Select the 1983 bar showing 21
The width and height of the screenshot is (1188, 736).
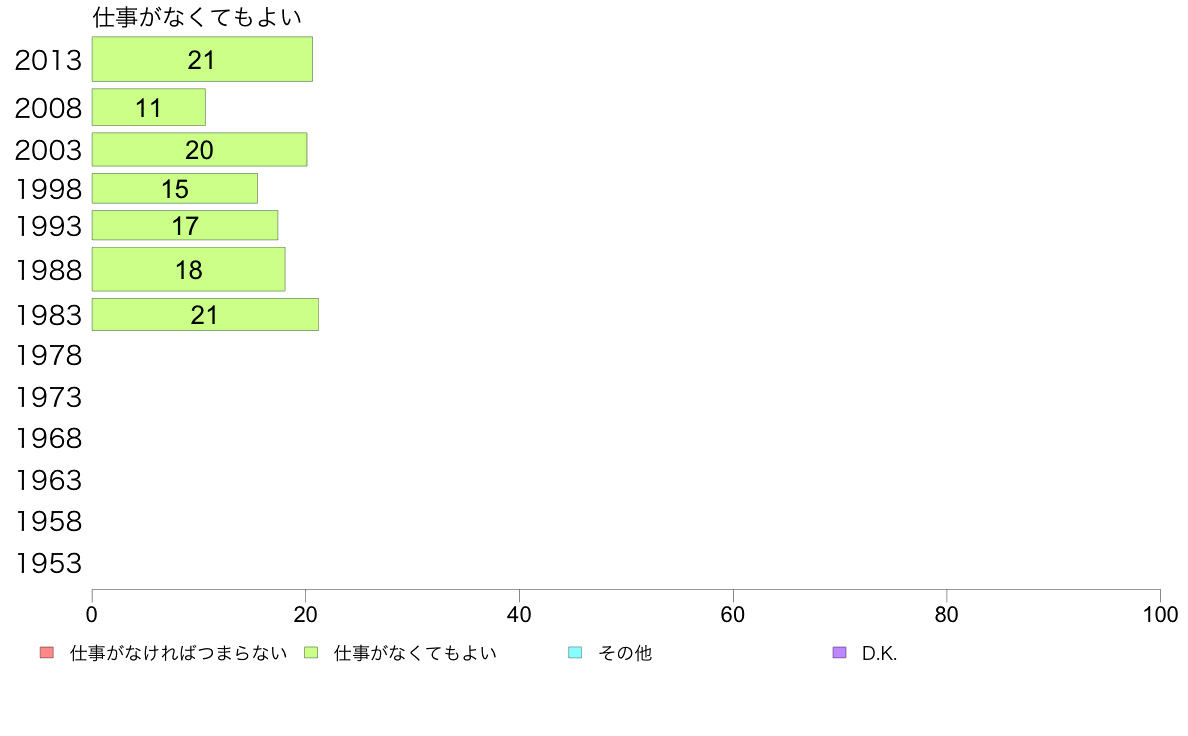(205, 315)
